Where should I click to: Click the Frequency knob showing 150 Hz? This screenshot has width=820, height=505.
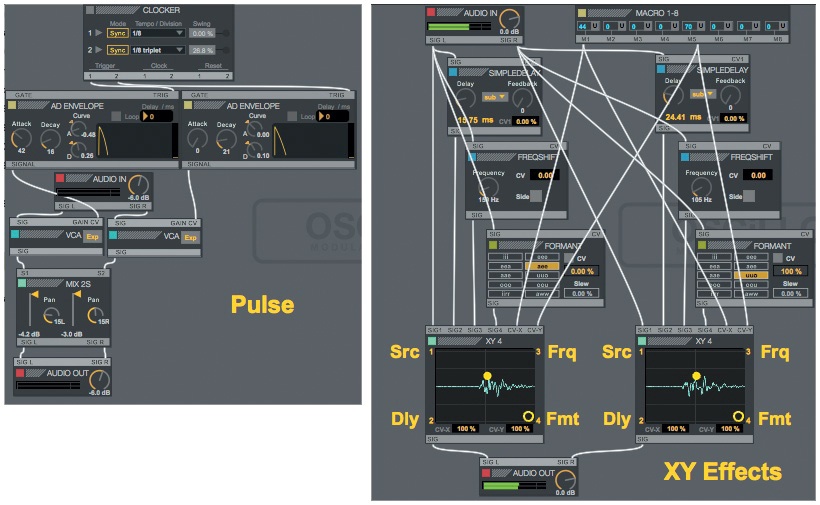tap(488, 188)
